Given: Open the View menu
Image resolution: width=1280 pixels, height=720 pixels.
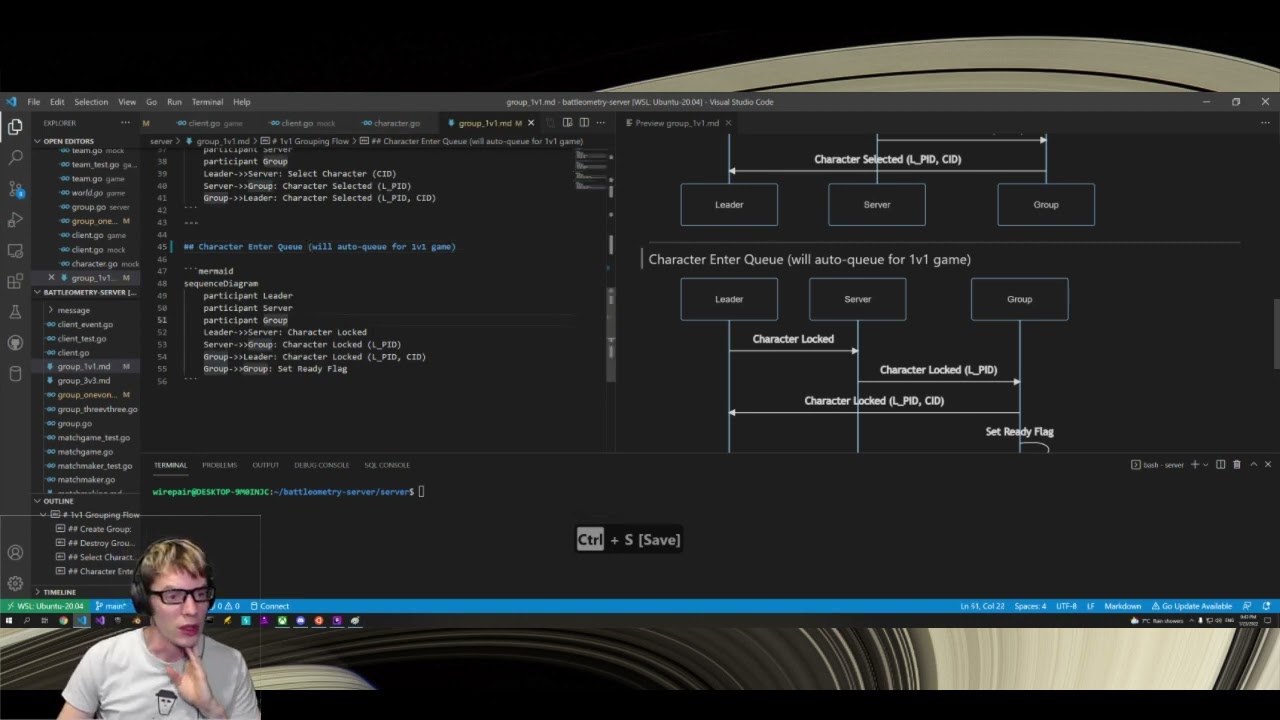Looking at the screenshot, I should 127,102.
